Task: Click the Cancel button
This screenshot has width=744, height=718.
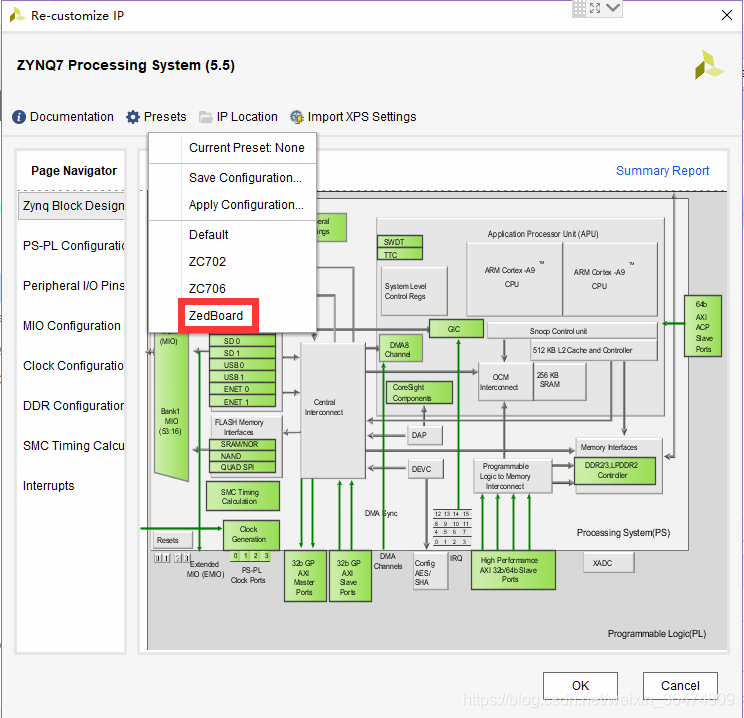Action: (680, 685)
